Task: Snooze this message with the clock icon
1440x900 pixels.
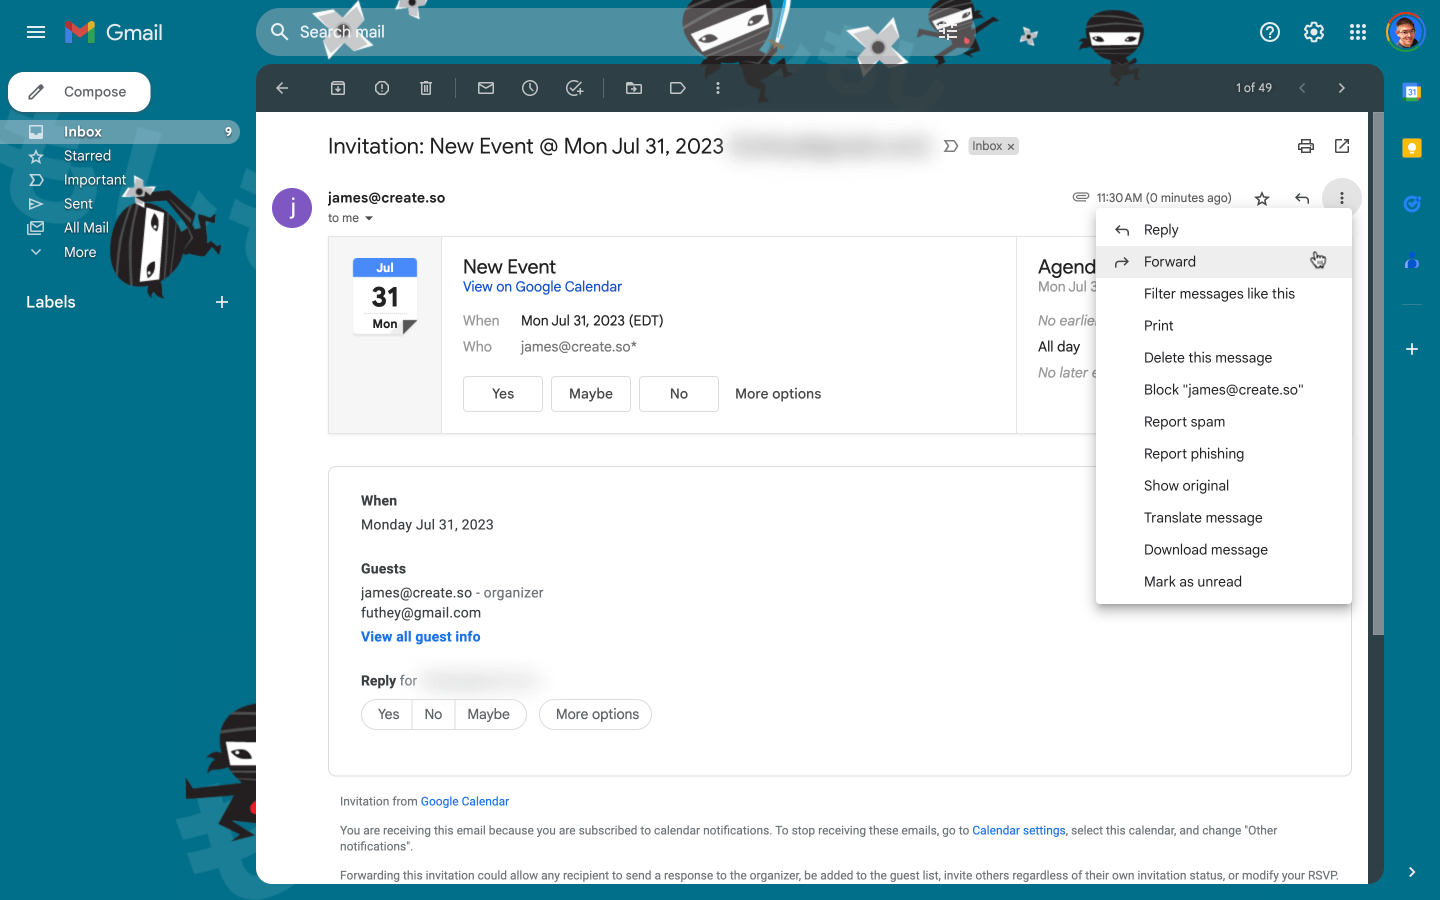Action: [x=529, y=88]
